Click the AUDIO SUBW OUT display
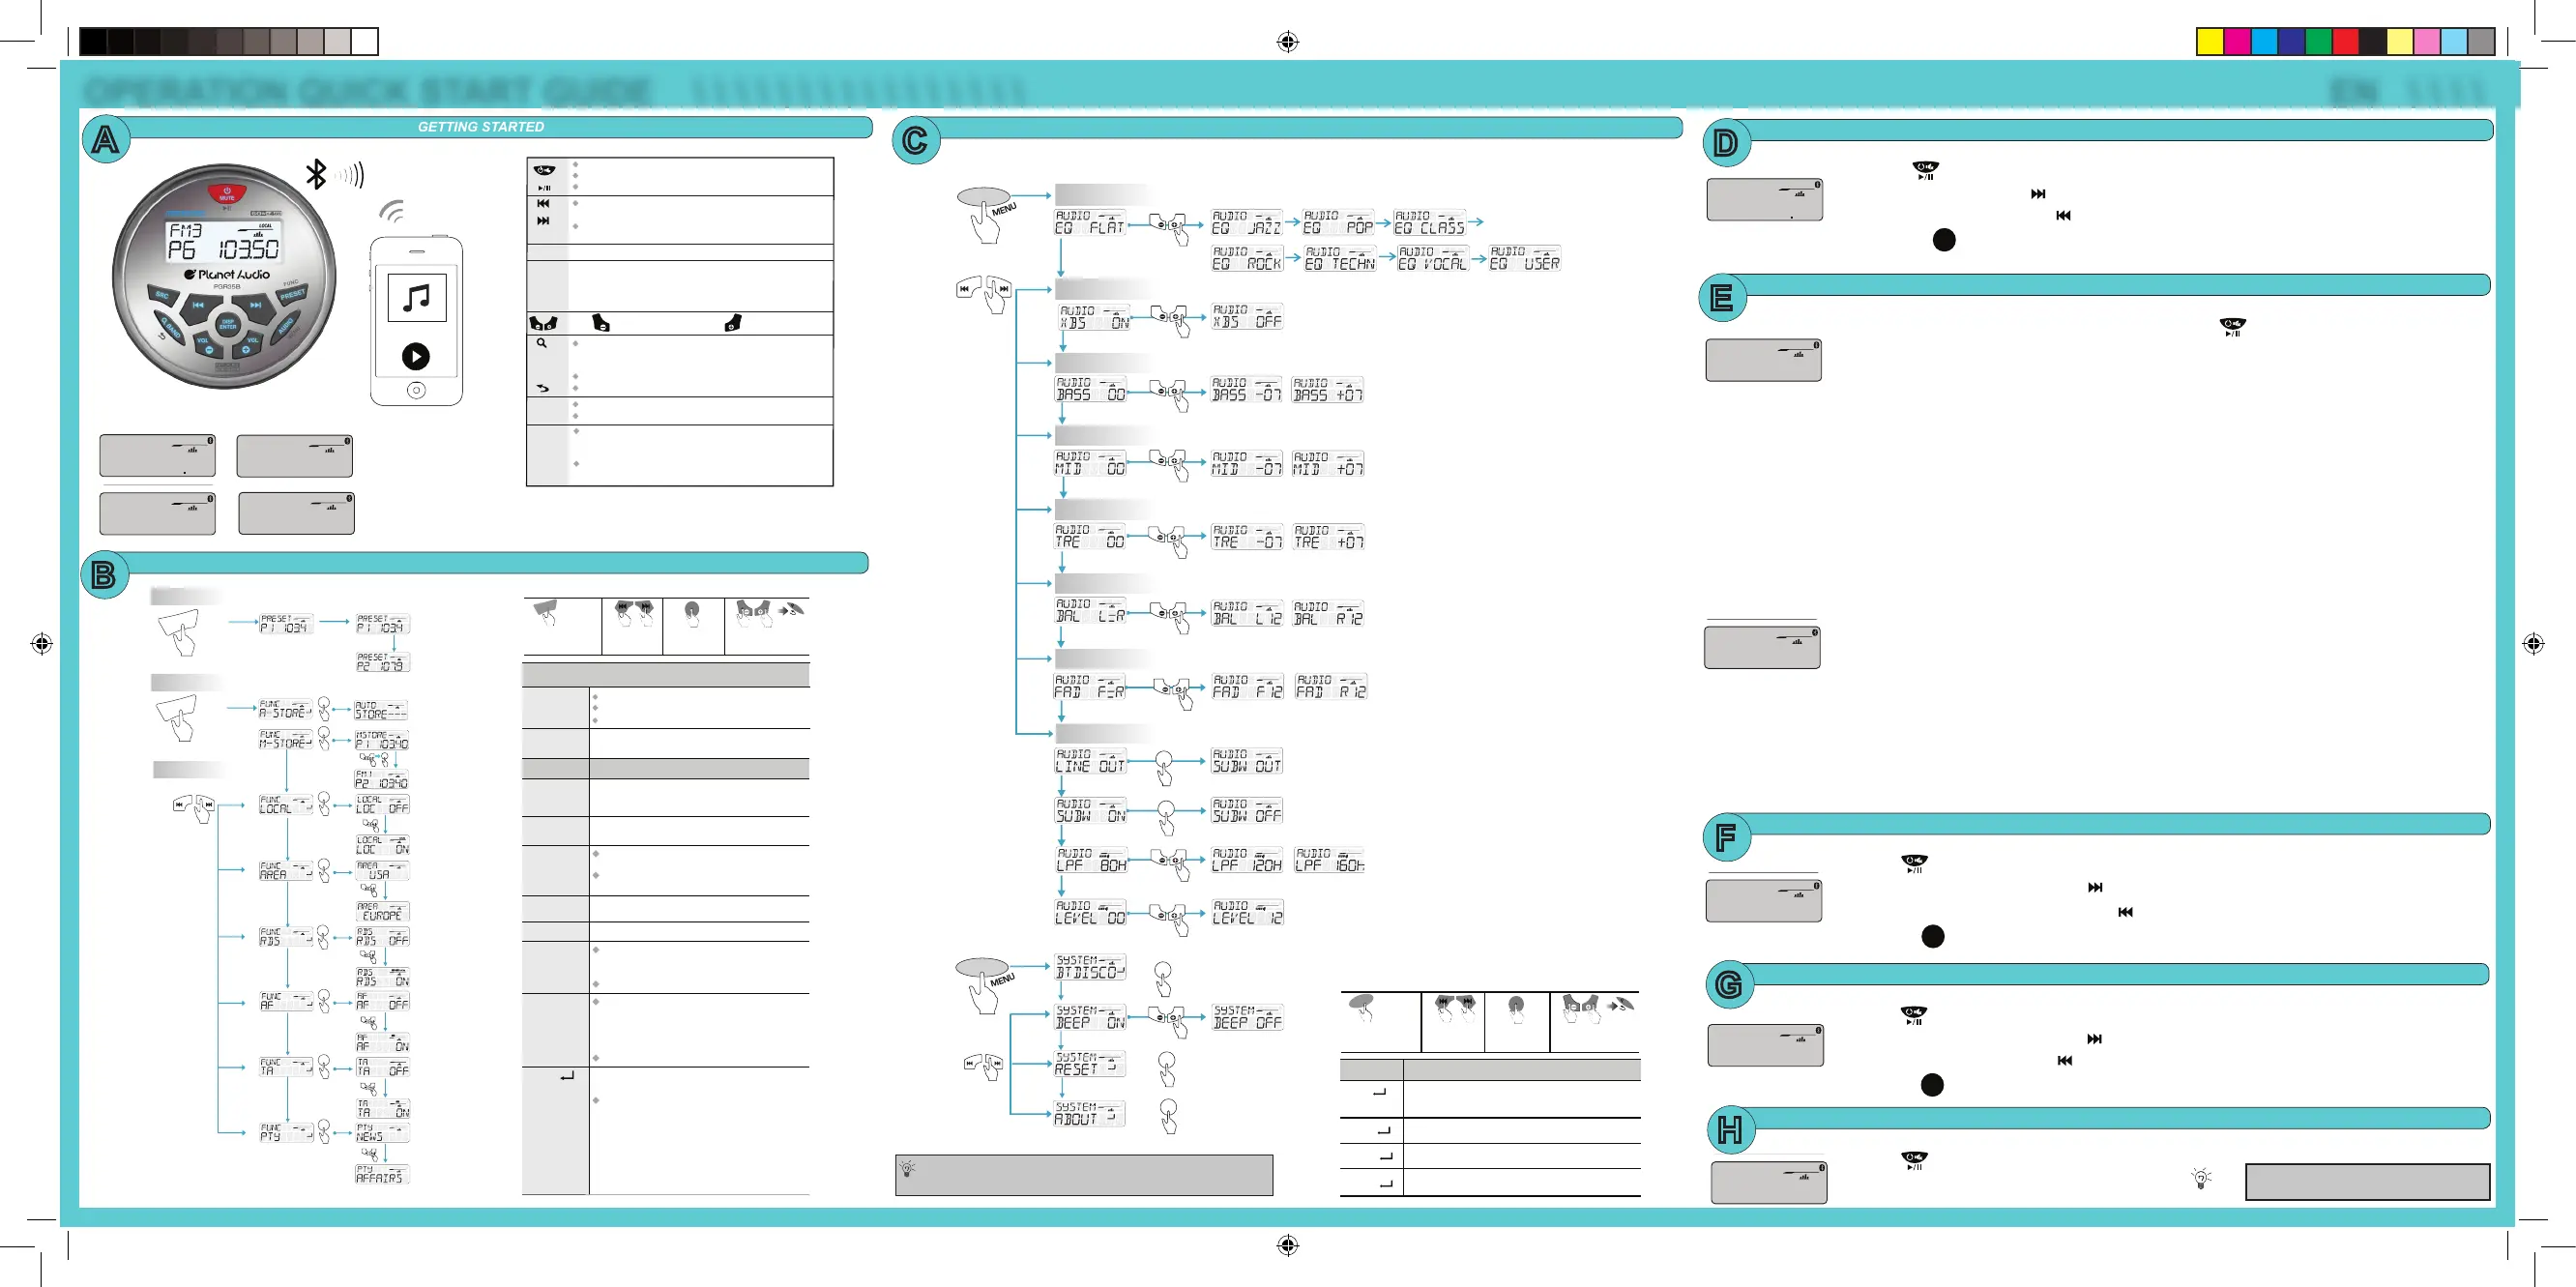The image size is (2576, 1287). 1246,761
